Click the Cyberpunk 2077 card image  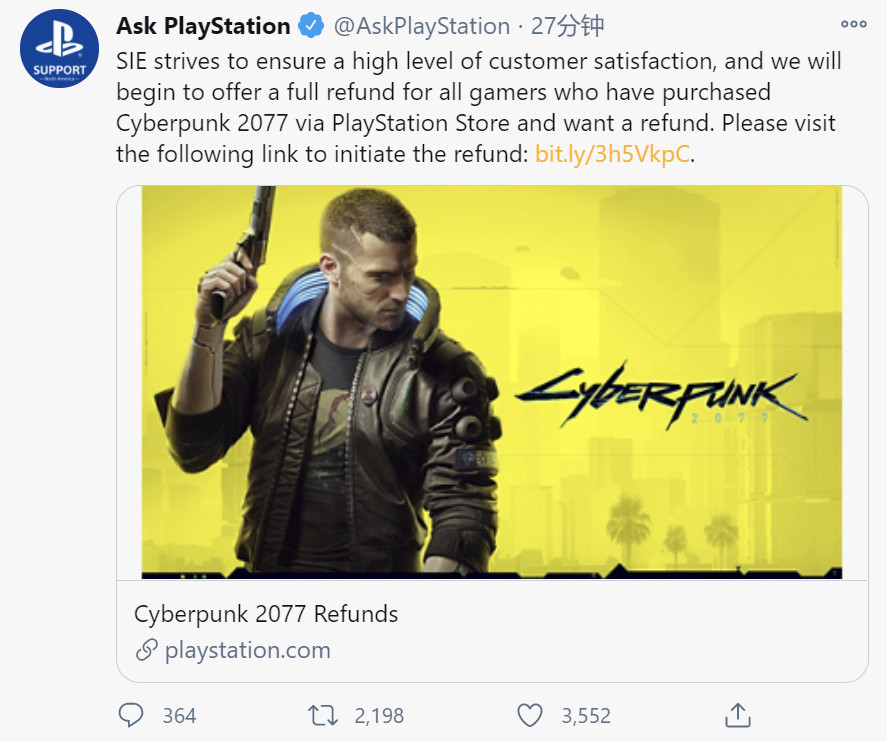[x=492, y=382]
